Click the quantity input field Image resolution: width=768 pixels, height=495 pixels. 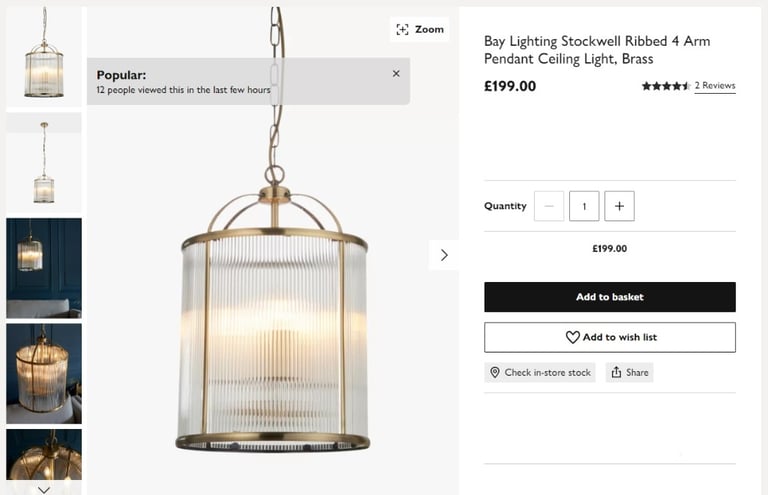pos(584,206)
